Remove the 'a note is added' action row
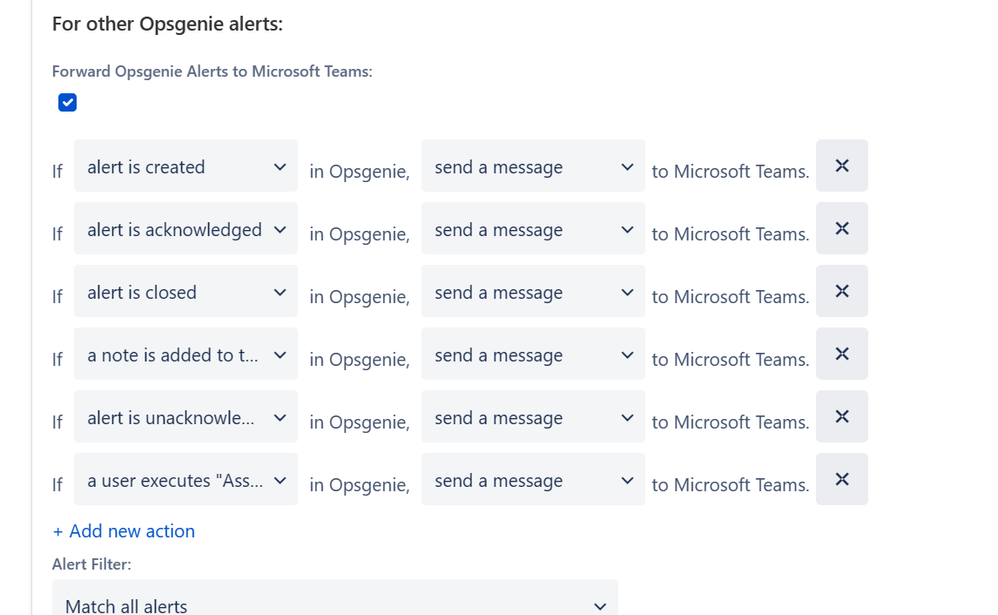This screenshot has width=998, height=615. (841, 354)
